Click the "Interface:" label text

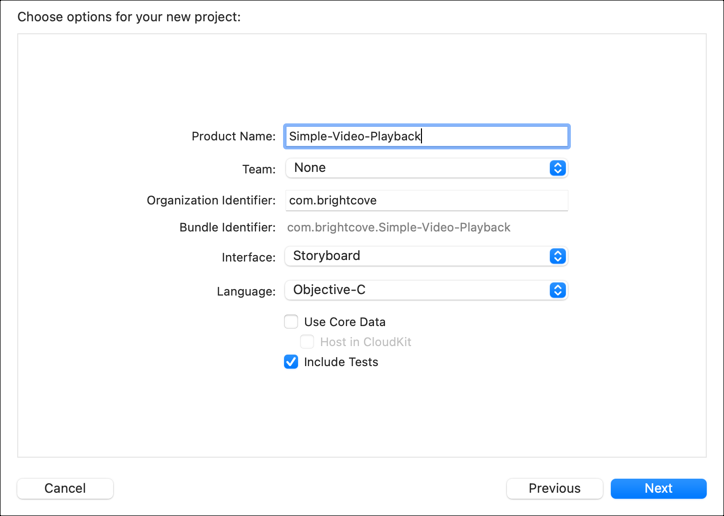(248, 258)
